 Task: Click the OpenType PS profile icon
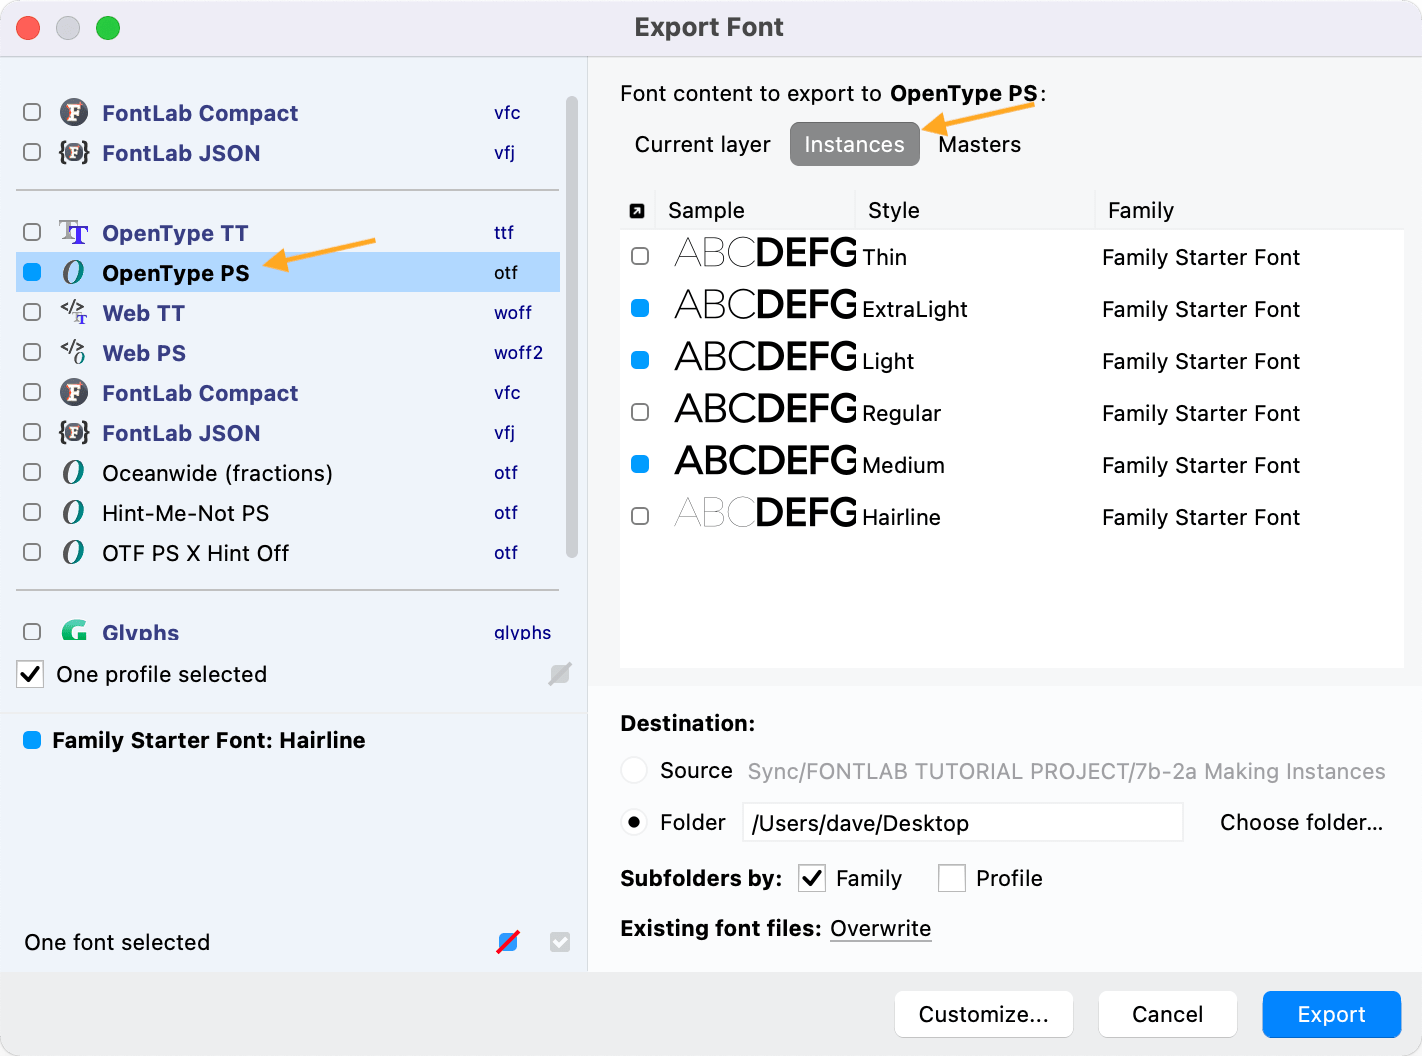point(74,272)
